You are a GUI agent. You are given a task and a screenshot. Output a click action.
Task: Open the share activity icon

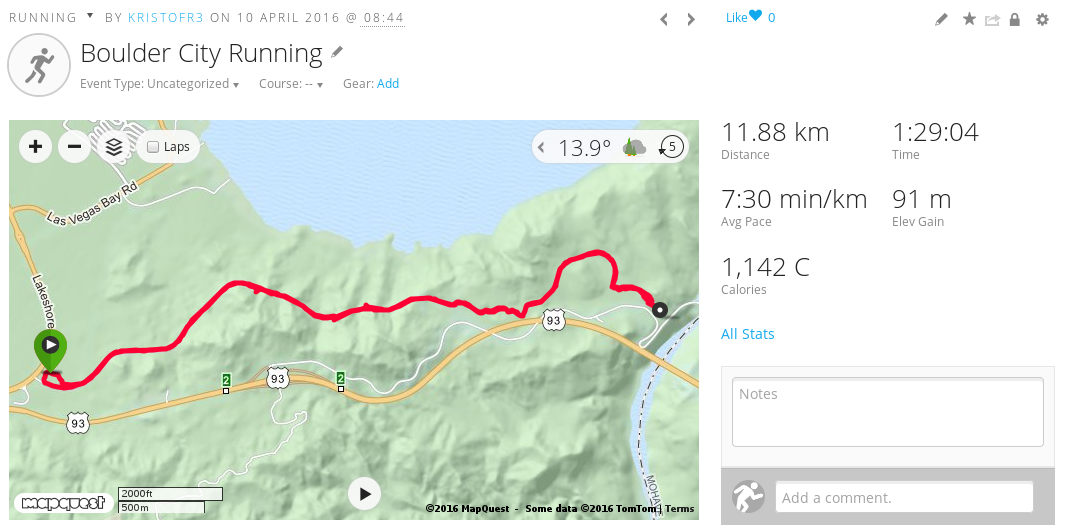pos(992,20)
